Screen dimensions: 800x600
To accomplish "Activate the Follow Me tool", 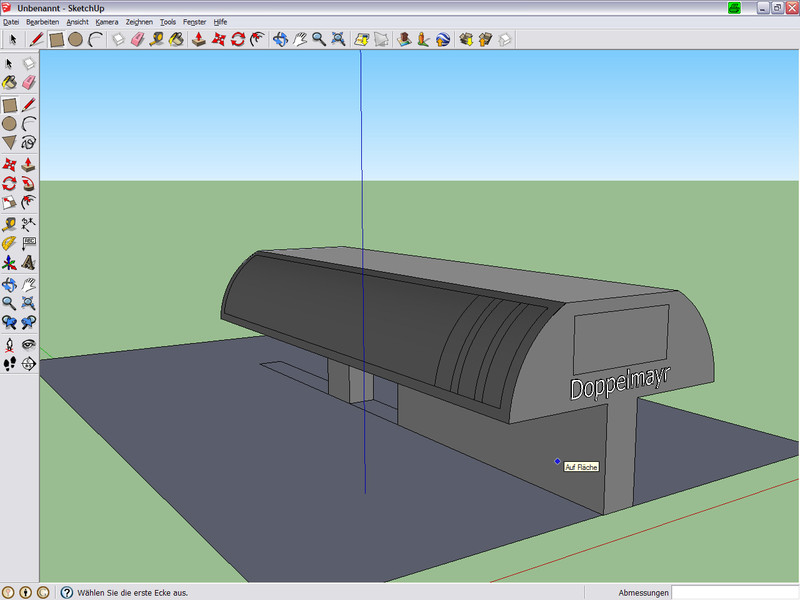I will (29, 183).
